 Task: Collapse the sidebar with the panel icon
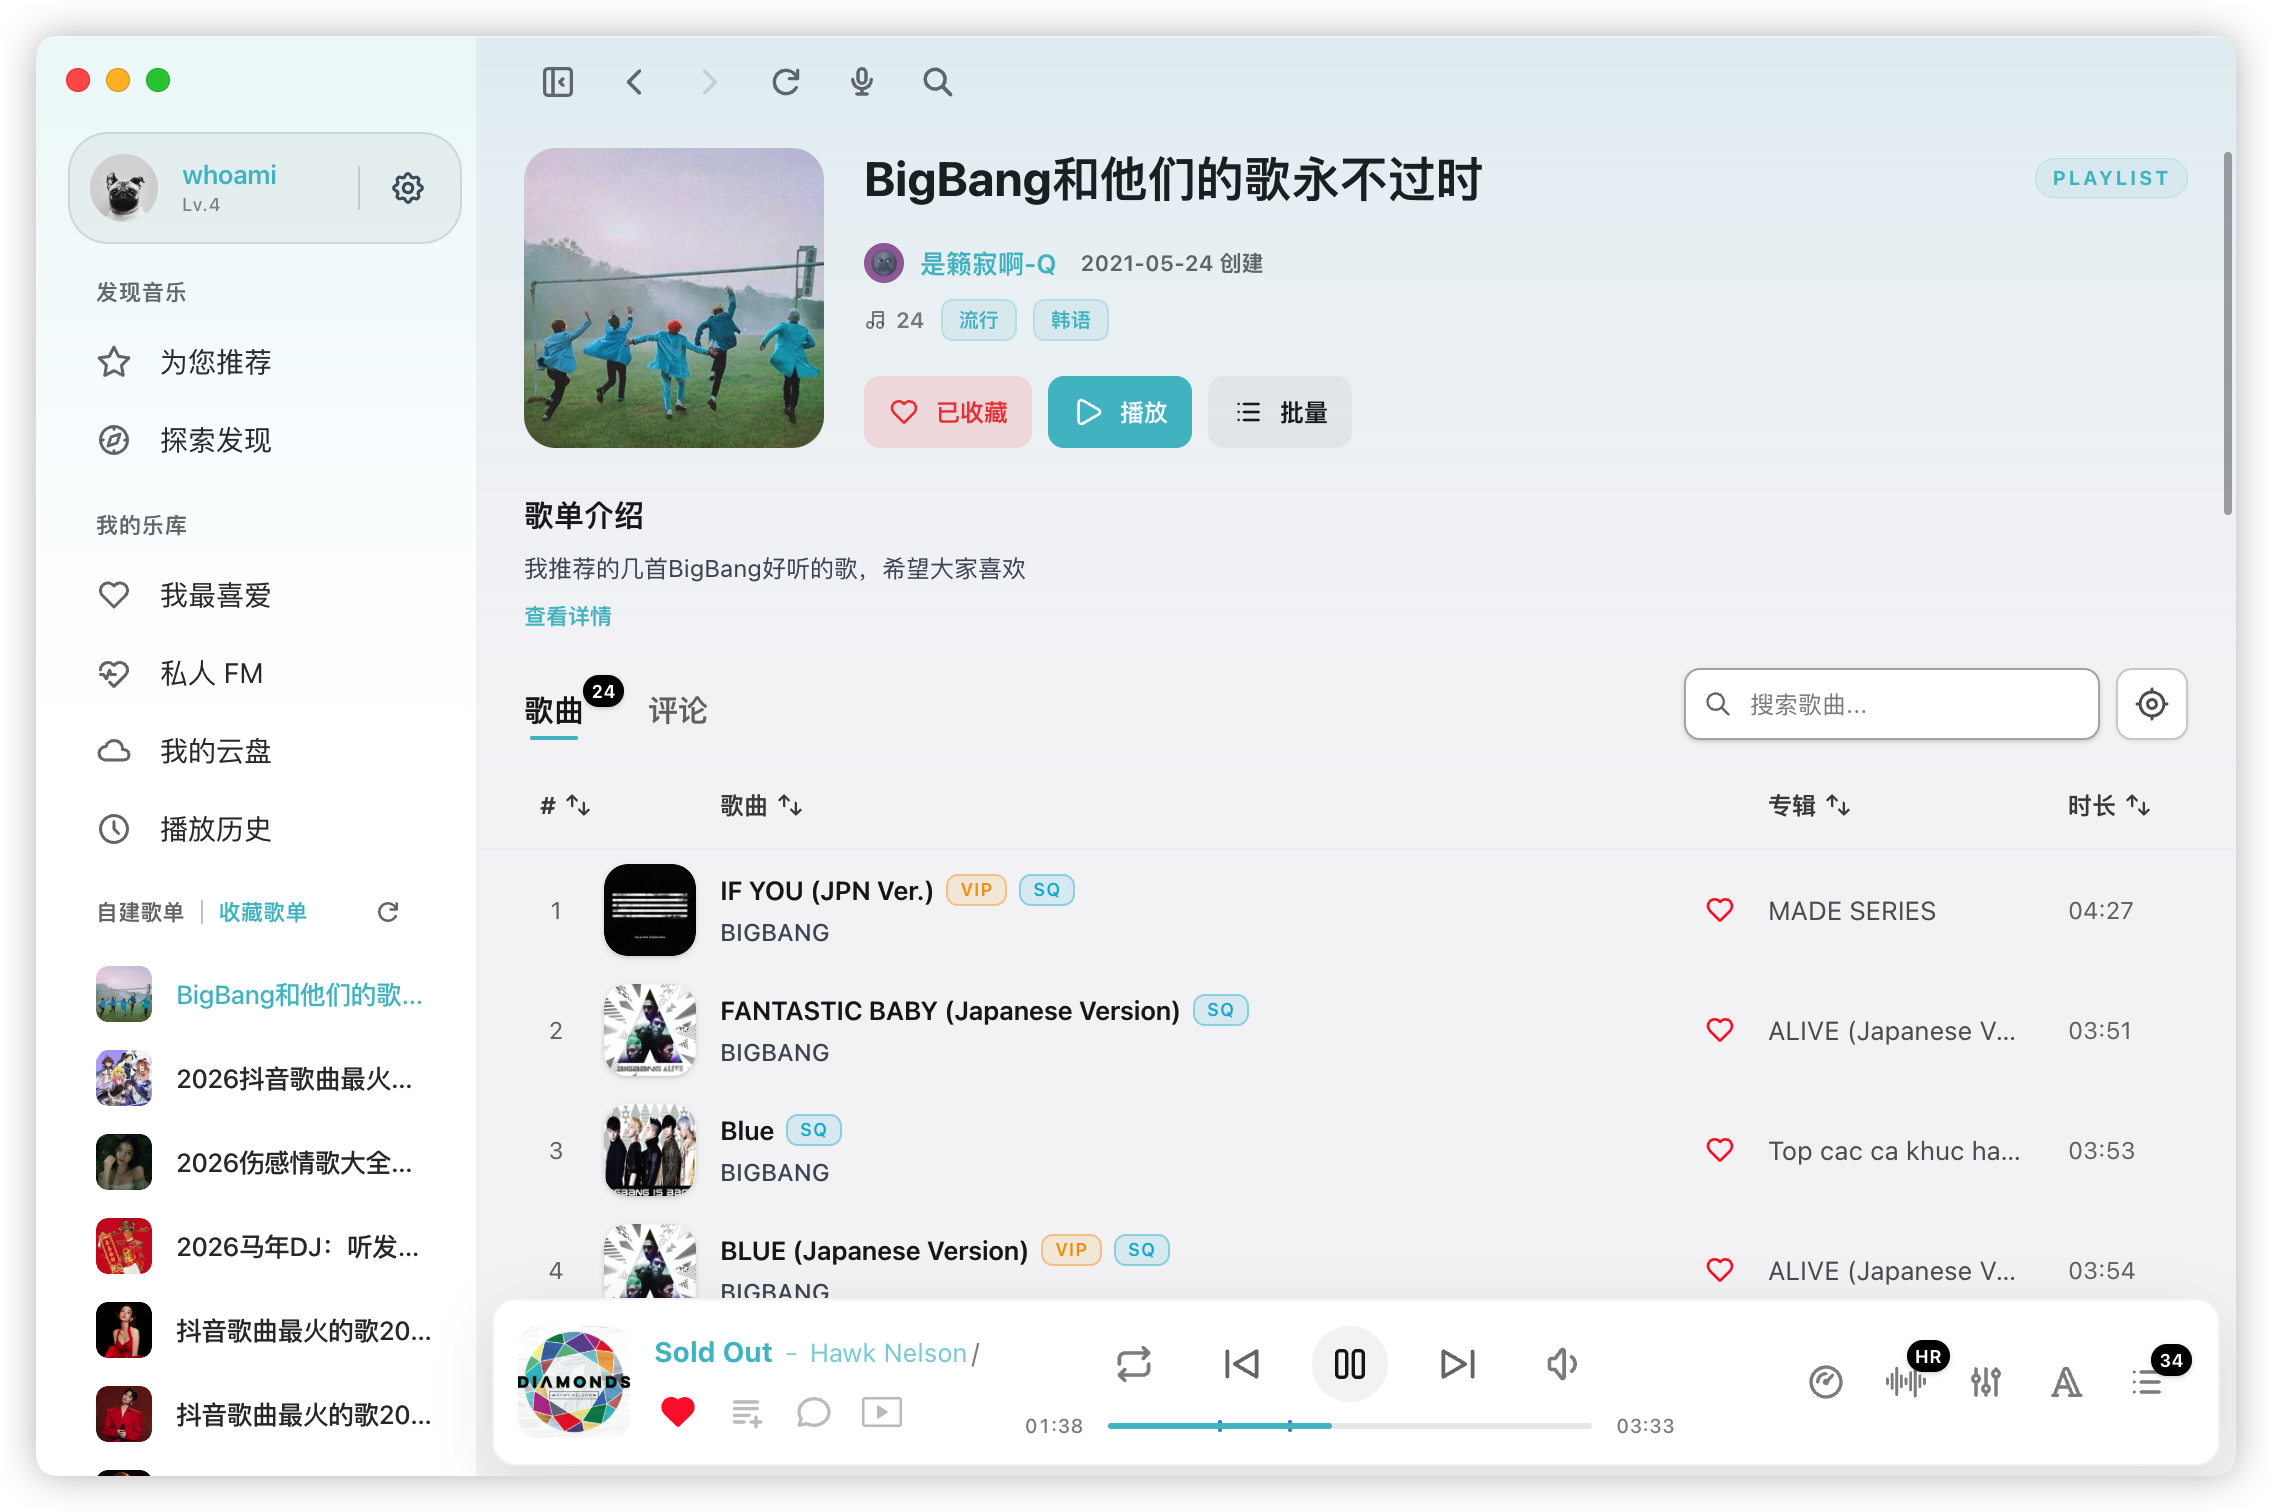click(558, 81)
